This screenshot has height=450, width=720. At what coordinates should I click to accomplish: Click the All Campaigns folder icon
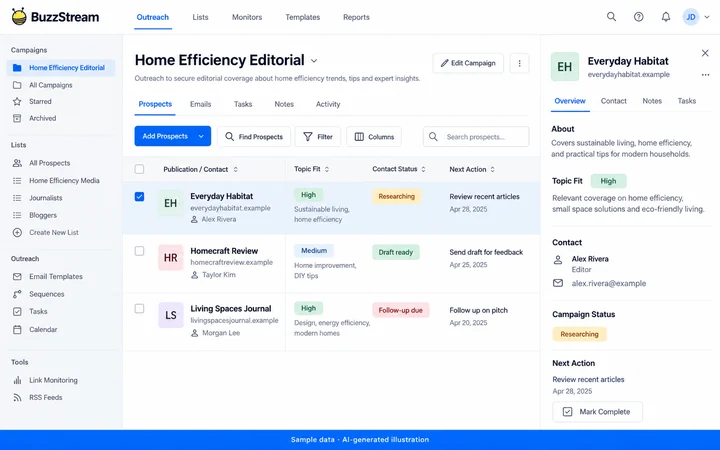[x=17, y=85]
